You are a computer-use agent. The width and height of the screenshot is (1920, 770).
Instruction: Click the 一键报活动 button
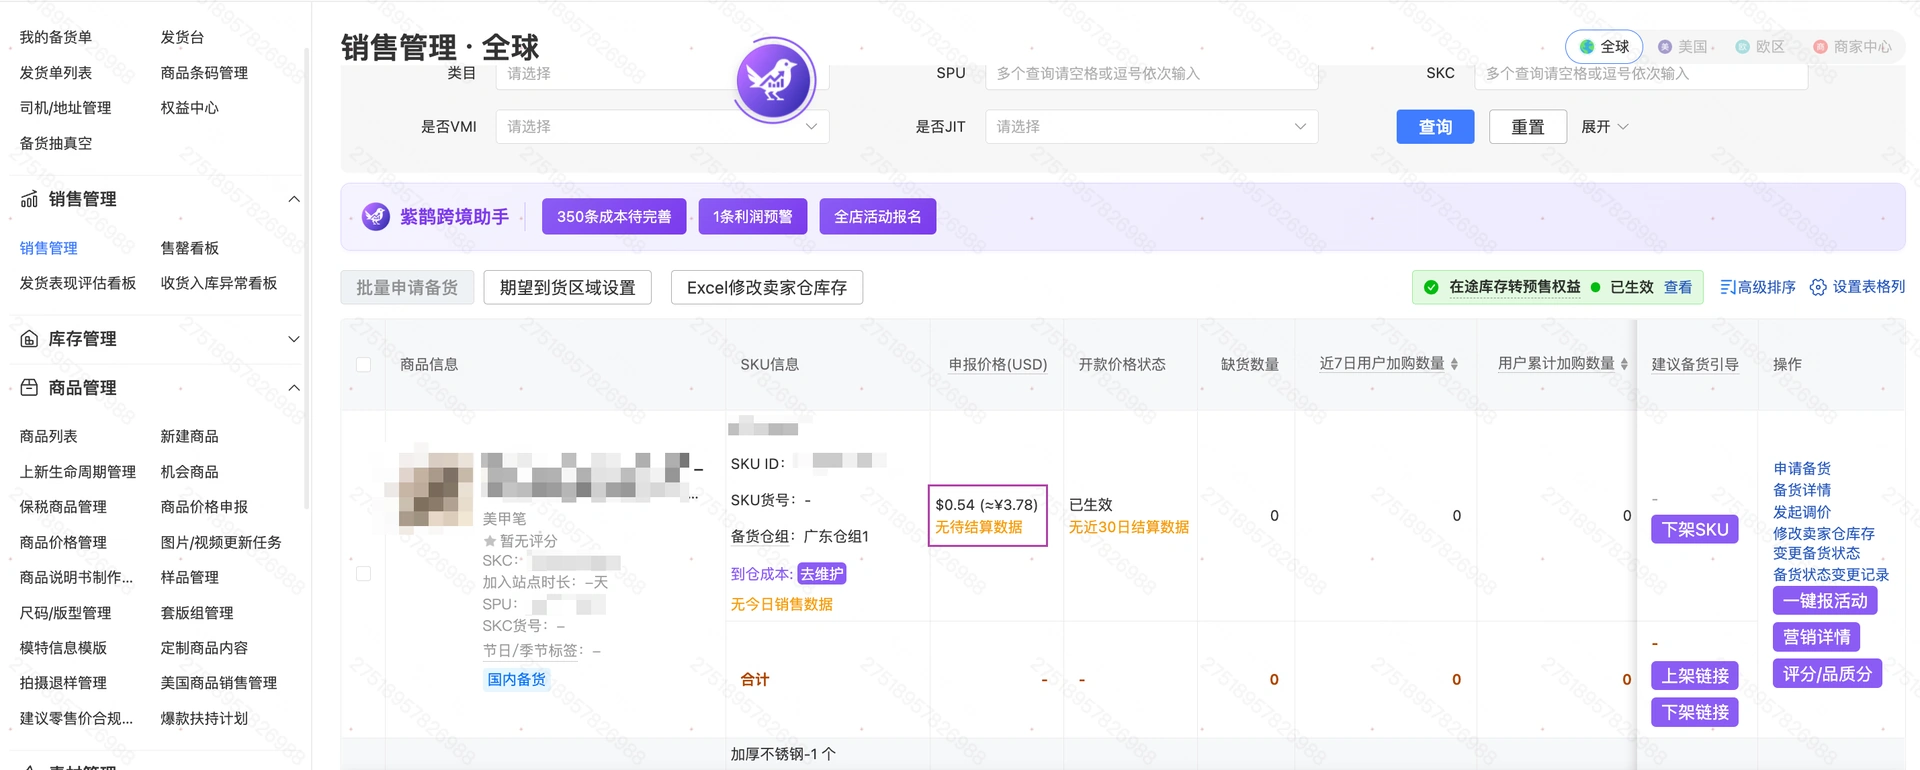point(1825,601)
